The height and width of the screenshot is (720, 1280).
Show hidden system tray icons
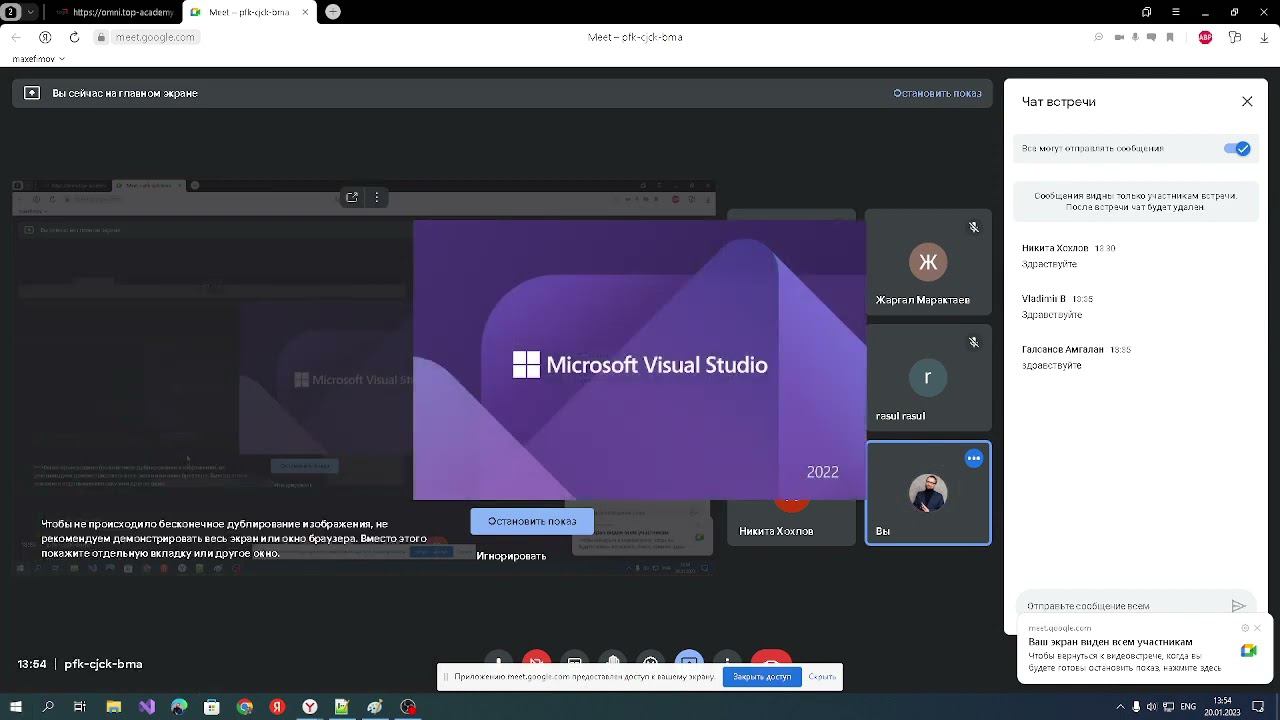(x=1120, y=707)
